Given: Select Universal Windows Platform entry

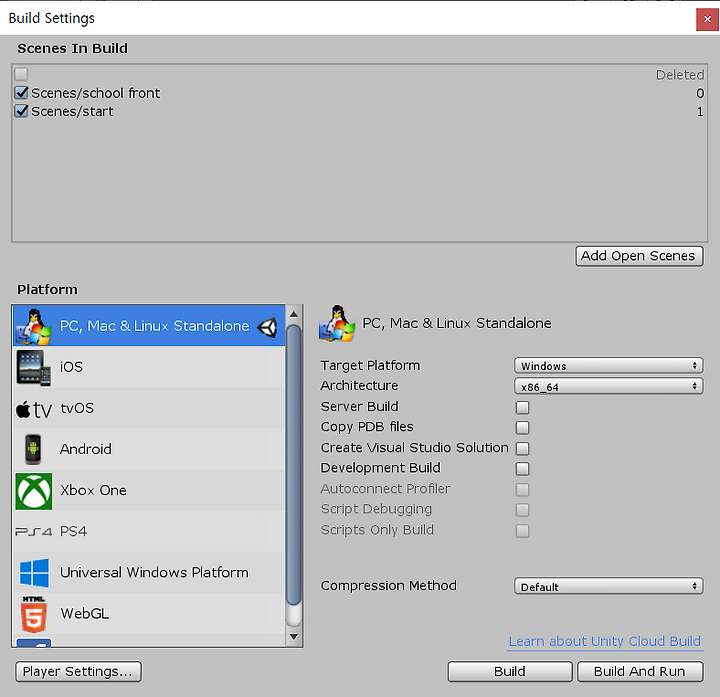Looking at the screenshot, I should tap(149, 573).
